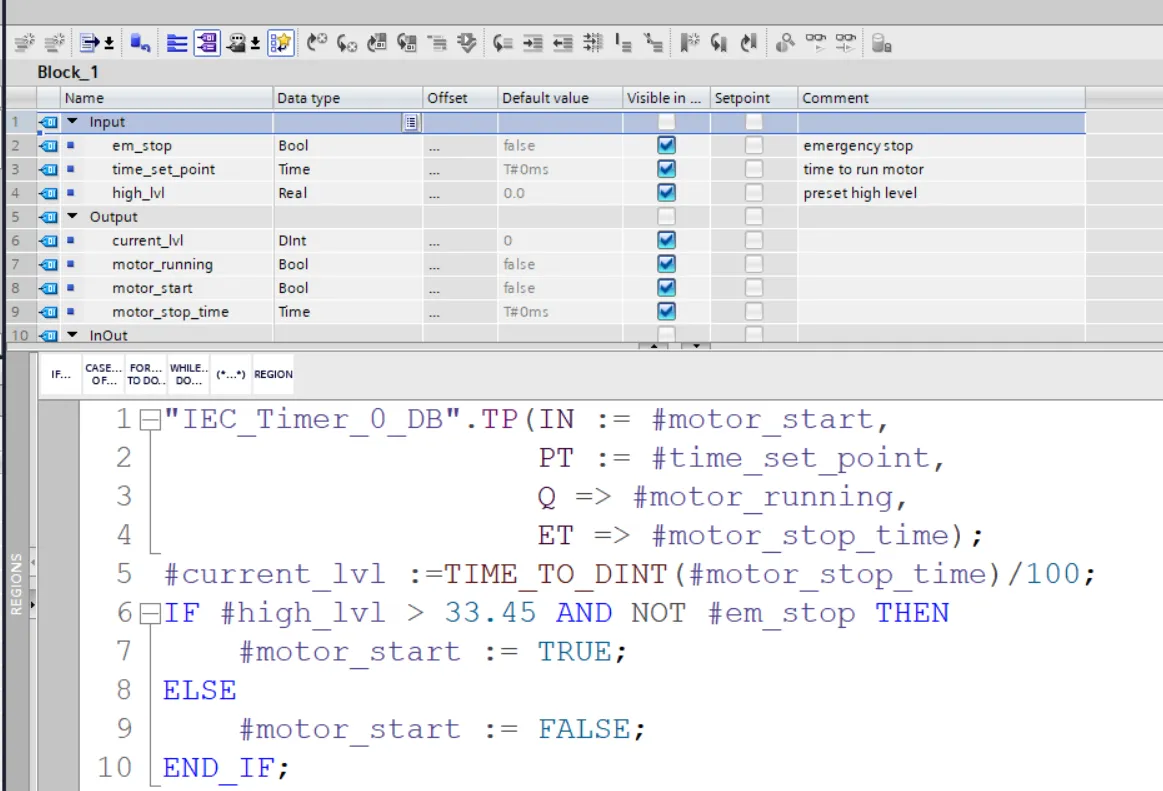1163x791 pixels.
Task: Uncheck Visible in for high_lvl
Action: pyautogui.click(x=666, y=193)
